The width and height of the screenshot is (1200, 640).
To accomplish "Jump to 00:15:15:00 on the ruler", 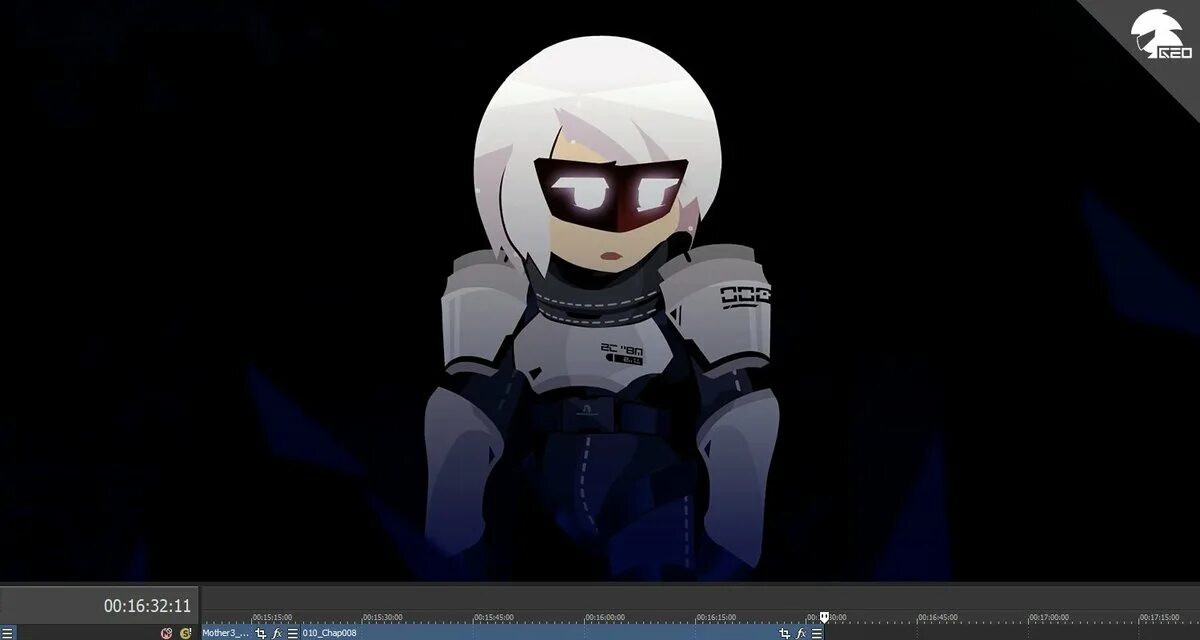I will pyautogui.click(x=272, y=617).
